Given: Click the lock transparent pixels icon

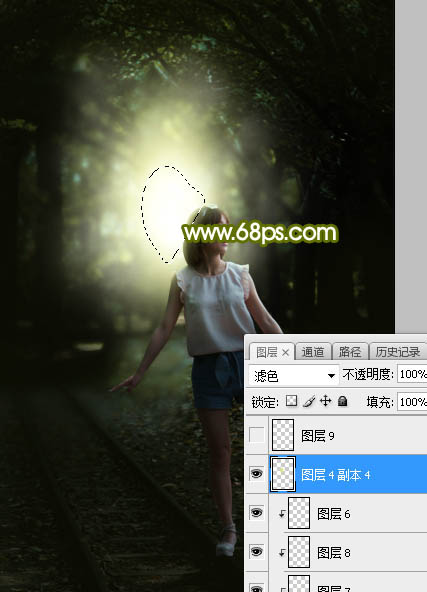Looking at the screenshot, I should click(x=291, y=401).
